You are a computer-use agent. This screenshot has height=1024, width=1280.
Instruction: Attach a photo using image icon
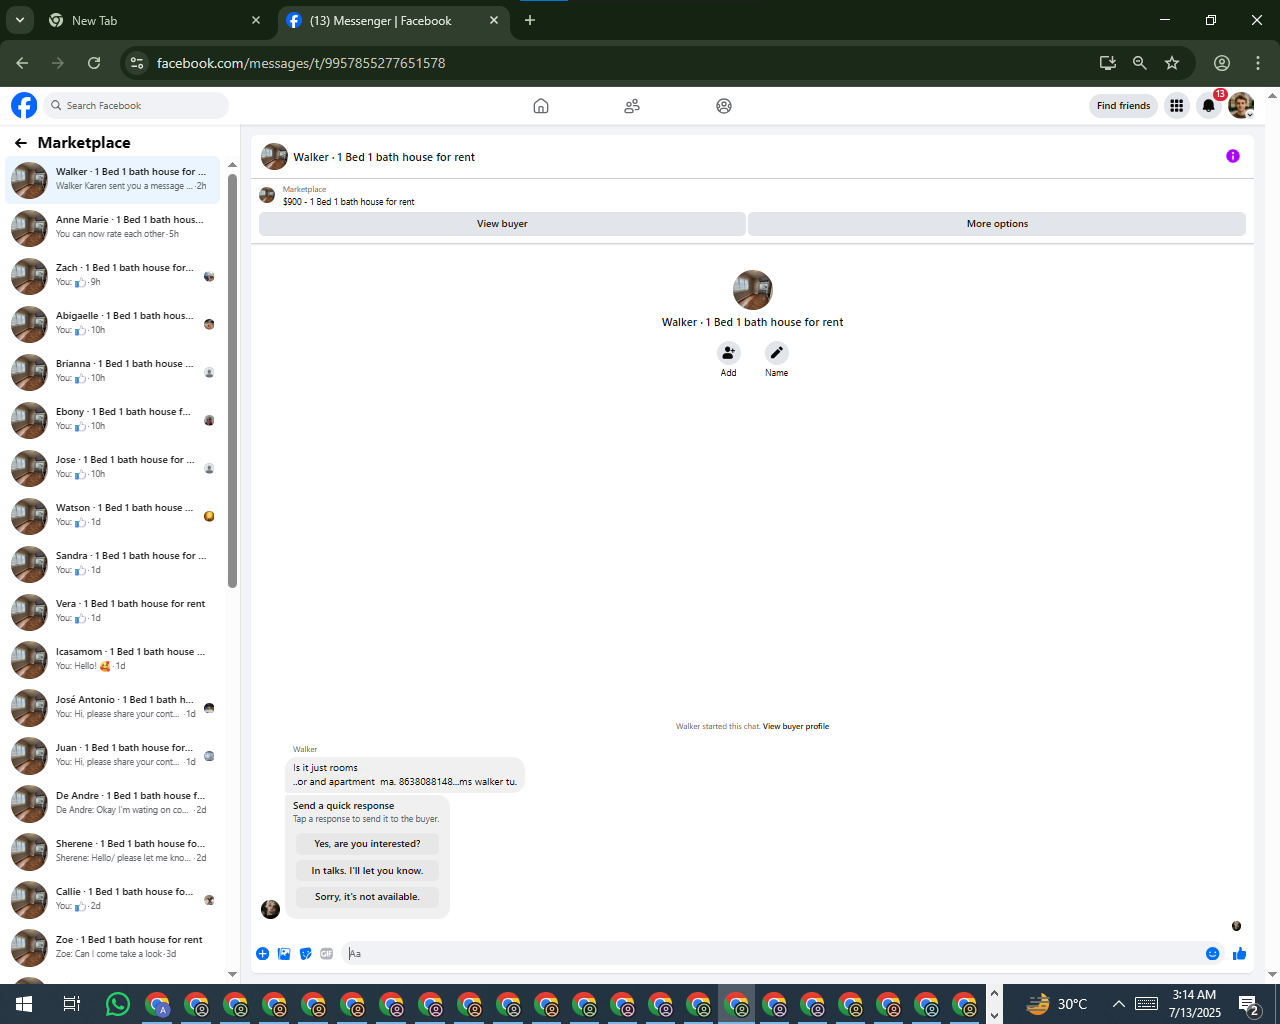[284, 954]
